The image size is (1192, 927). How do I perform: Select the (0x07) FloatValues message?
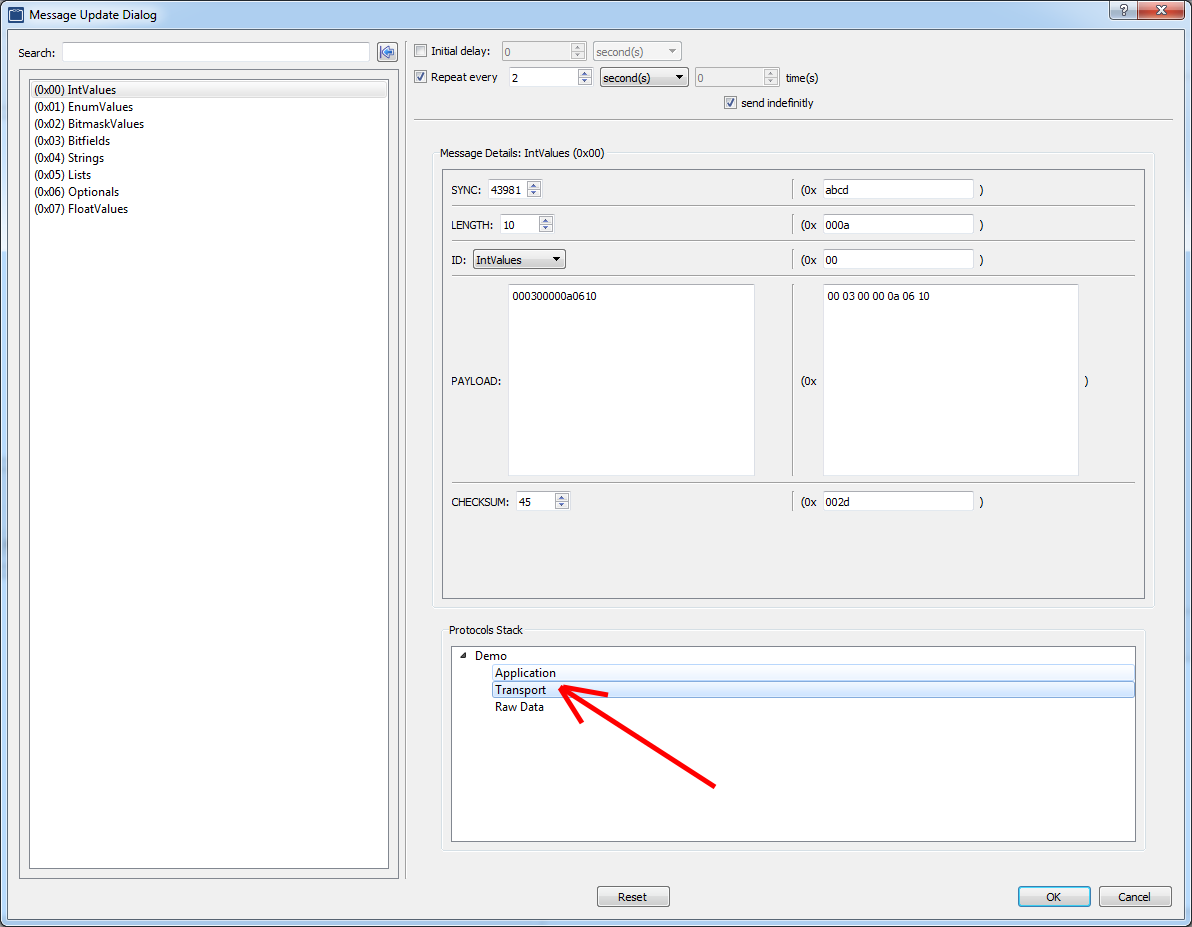(81, 209)
